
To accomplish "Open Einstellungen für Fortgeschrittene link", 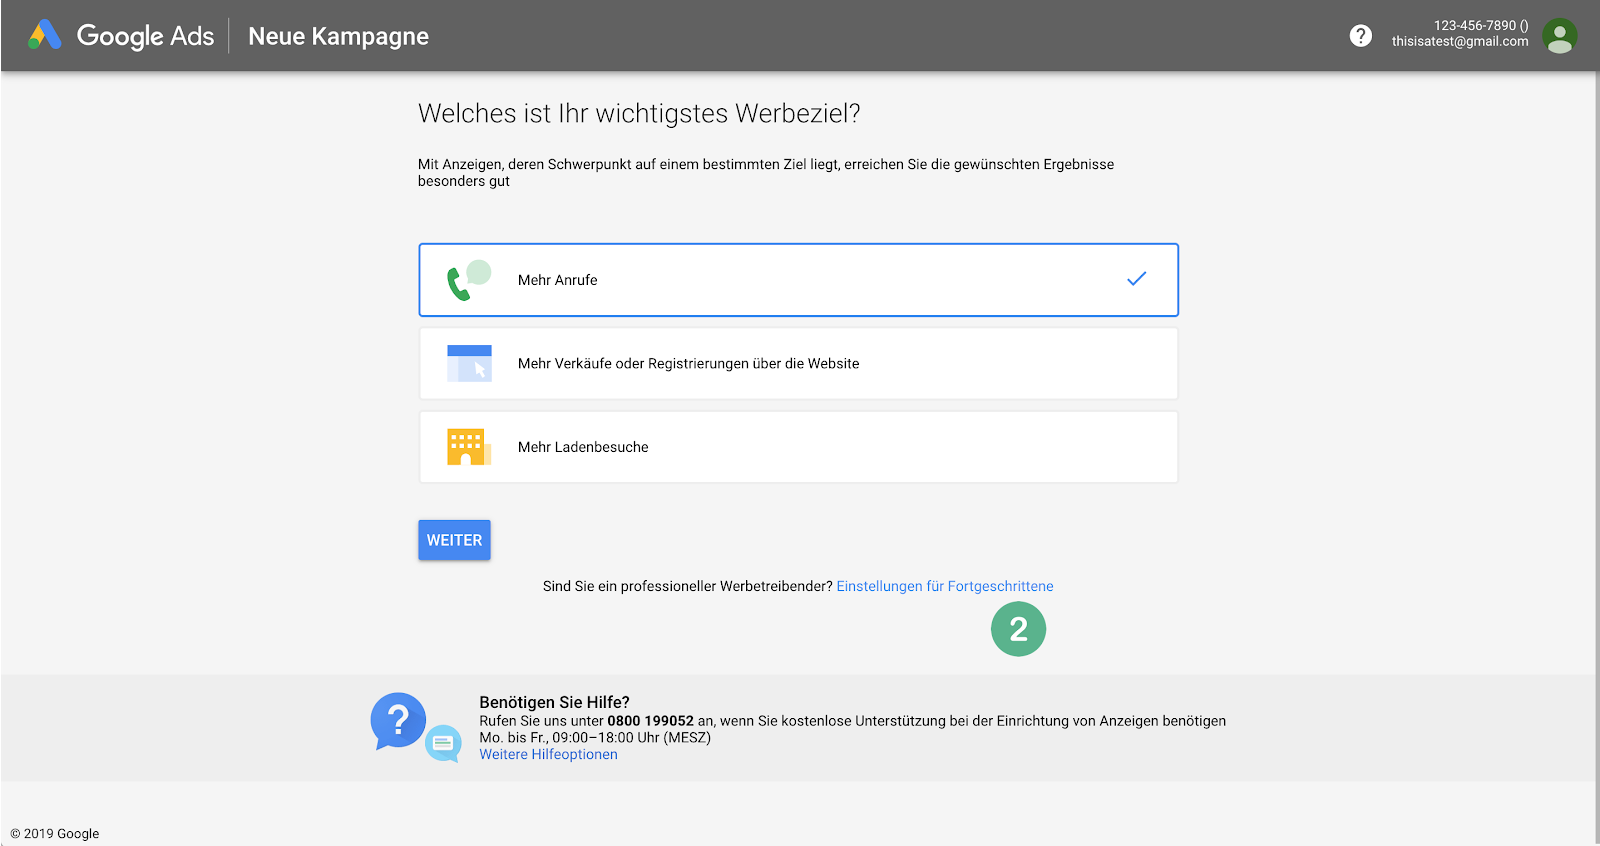I will [944, 586].
